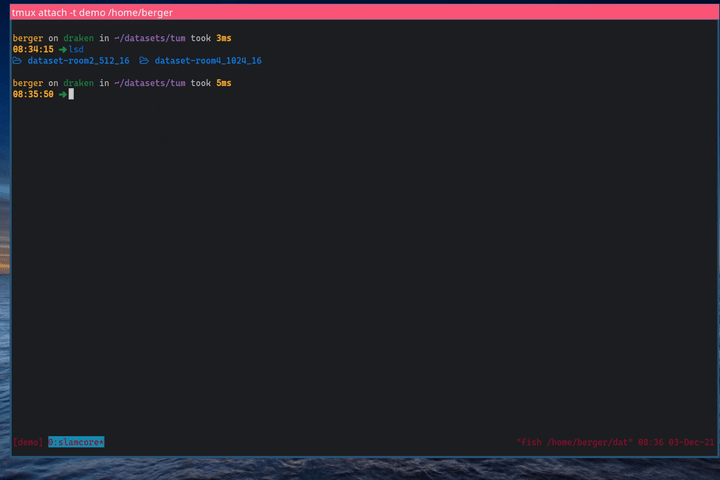Viewport: 720px width, 480px height.
Task: Click hostname 'draken' in the second prompt
Action: tap(79, 83)
